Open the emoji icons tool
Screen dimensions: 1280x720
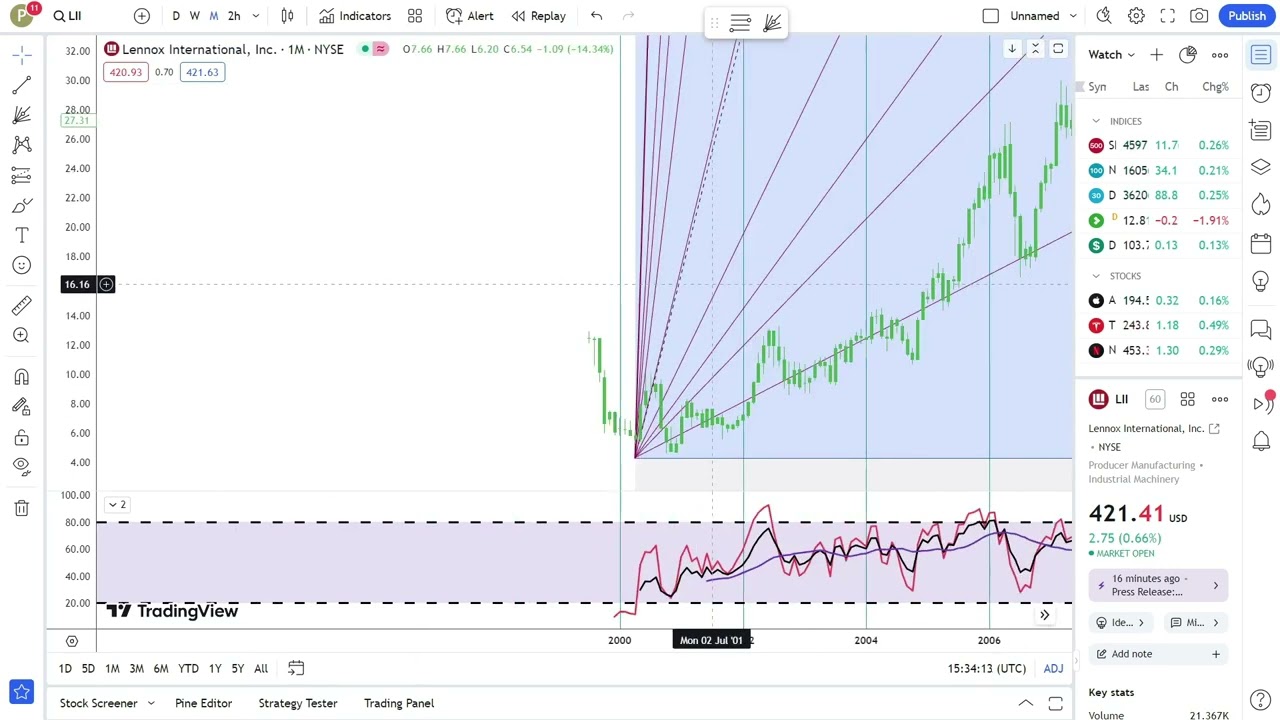coord(22,265)
